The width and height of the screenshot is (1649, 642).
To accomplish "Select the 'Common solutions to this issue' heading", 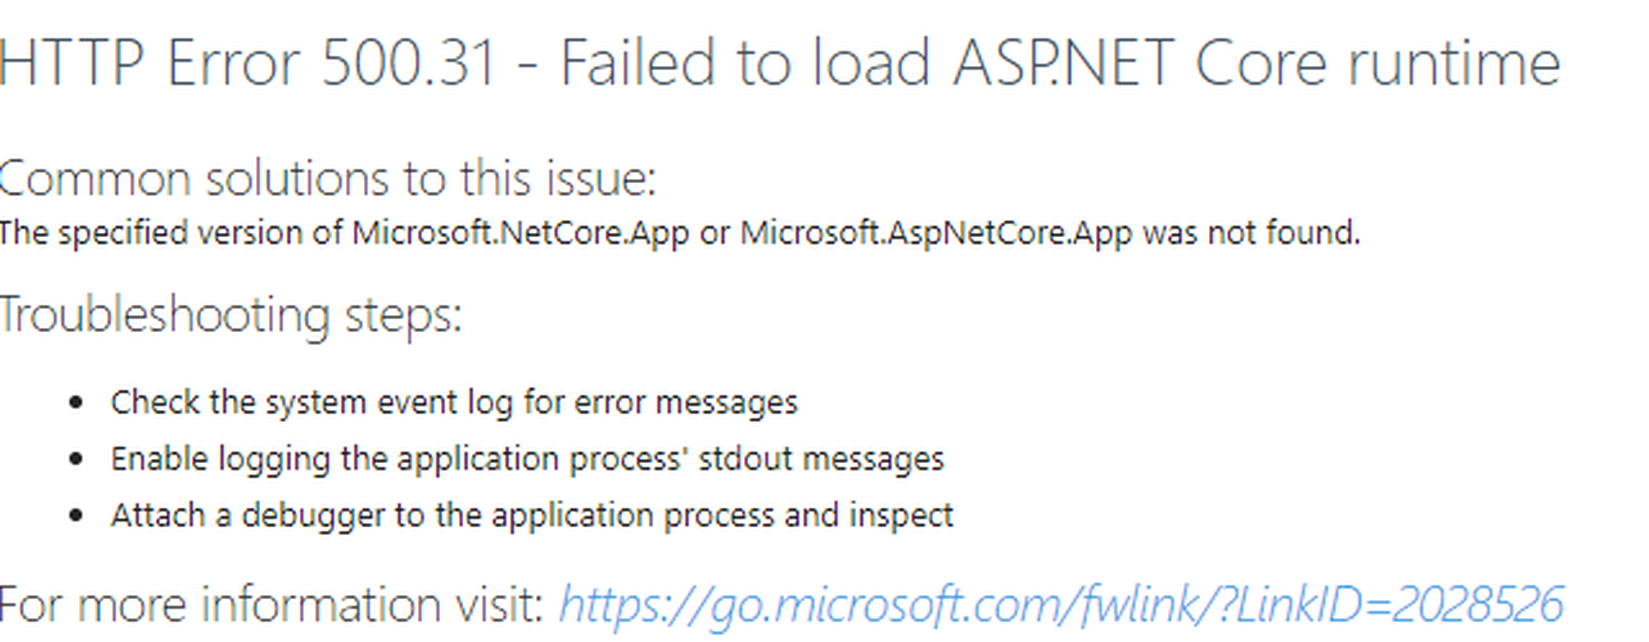I will [328, 179].
